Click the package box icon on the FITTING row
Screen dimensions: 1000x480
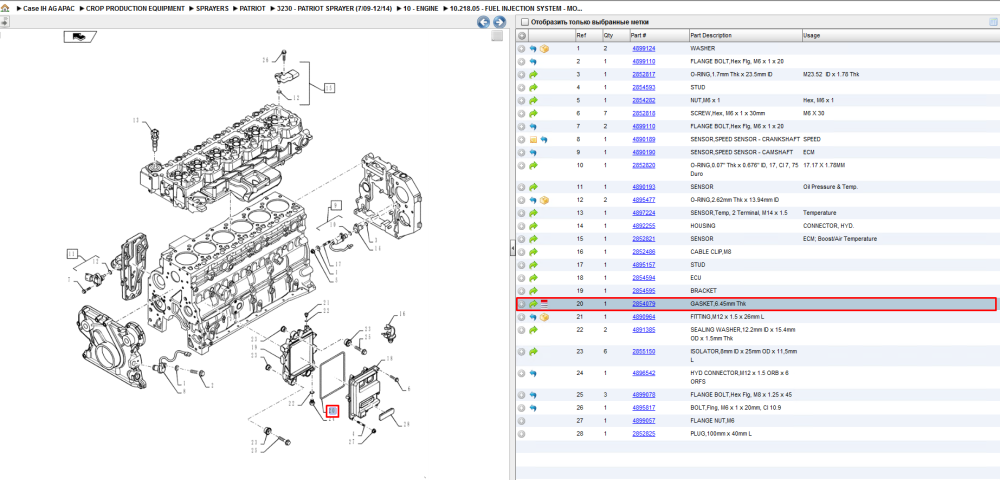pos(544,317)
